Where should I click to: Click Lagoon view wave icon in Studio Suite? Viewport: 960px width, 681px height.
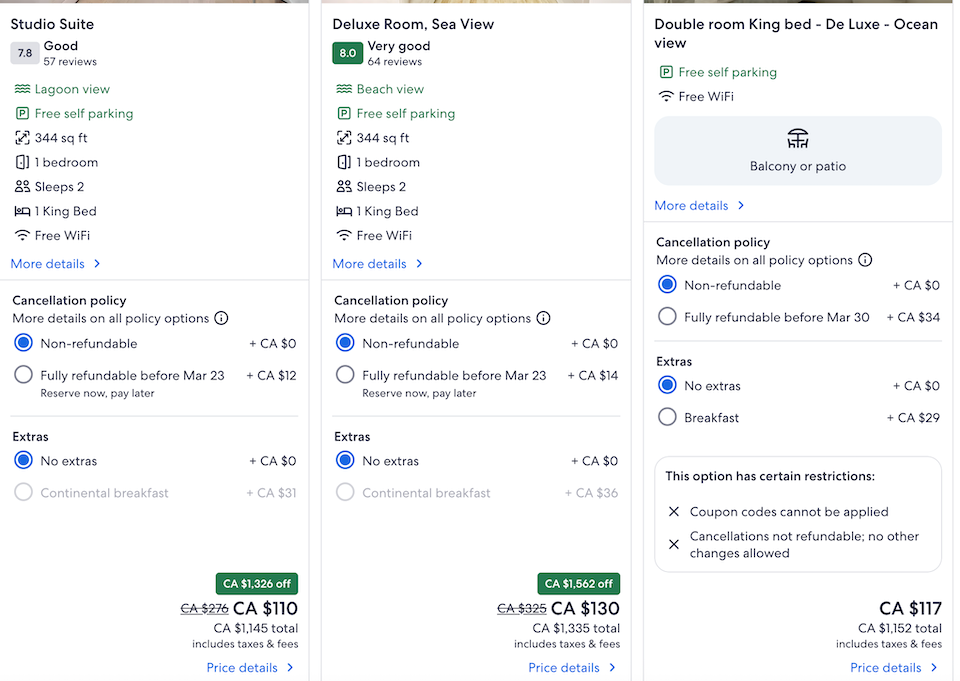[22, 89]
